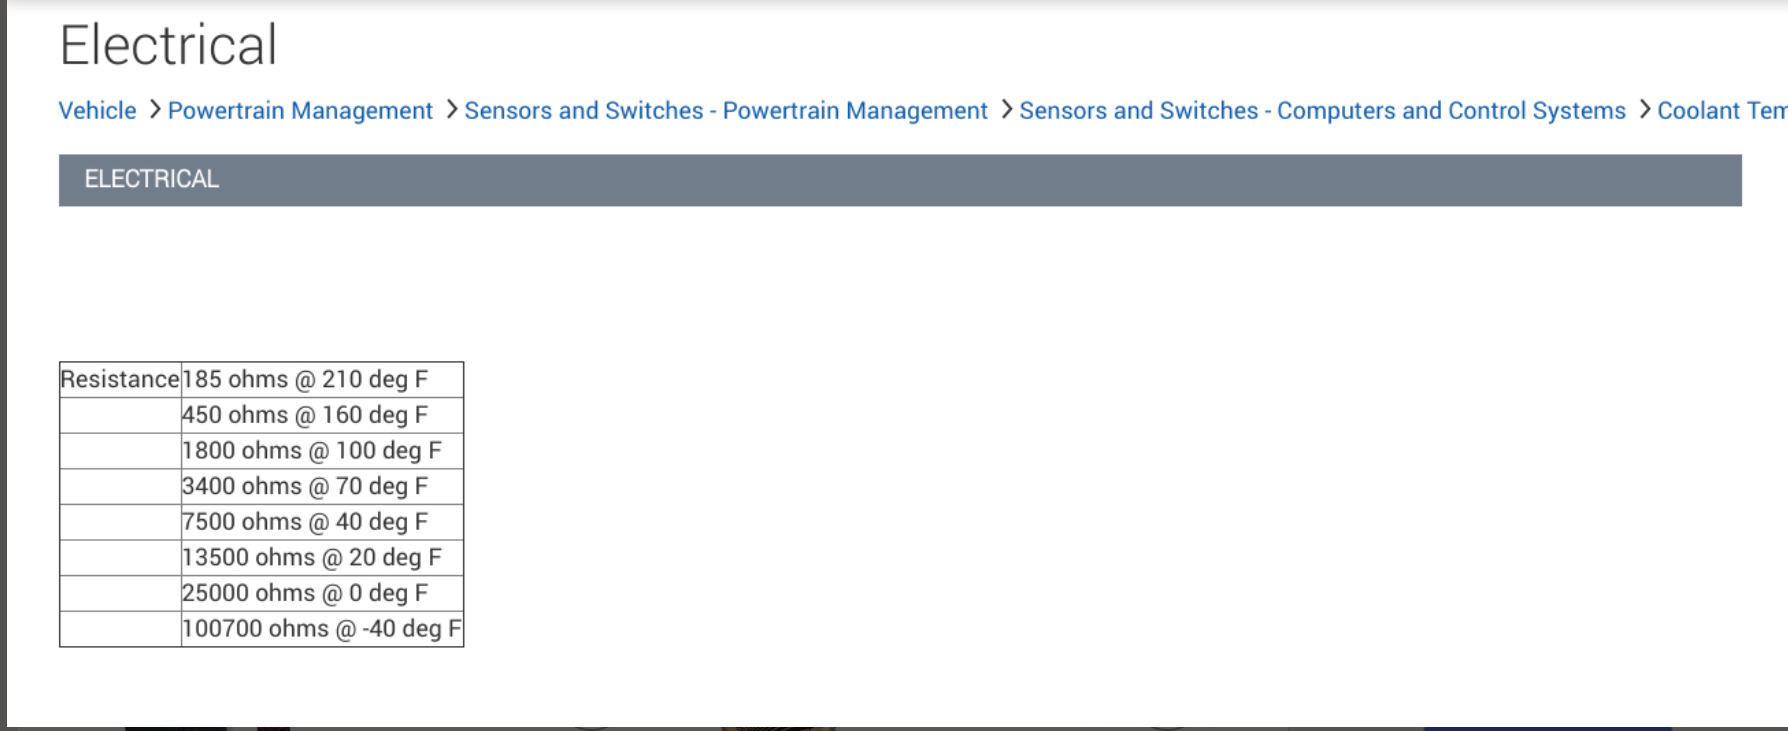Click the chevron before Sensors and Switches - Powertrain Management

452,109
